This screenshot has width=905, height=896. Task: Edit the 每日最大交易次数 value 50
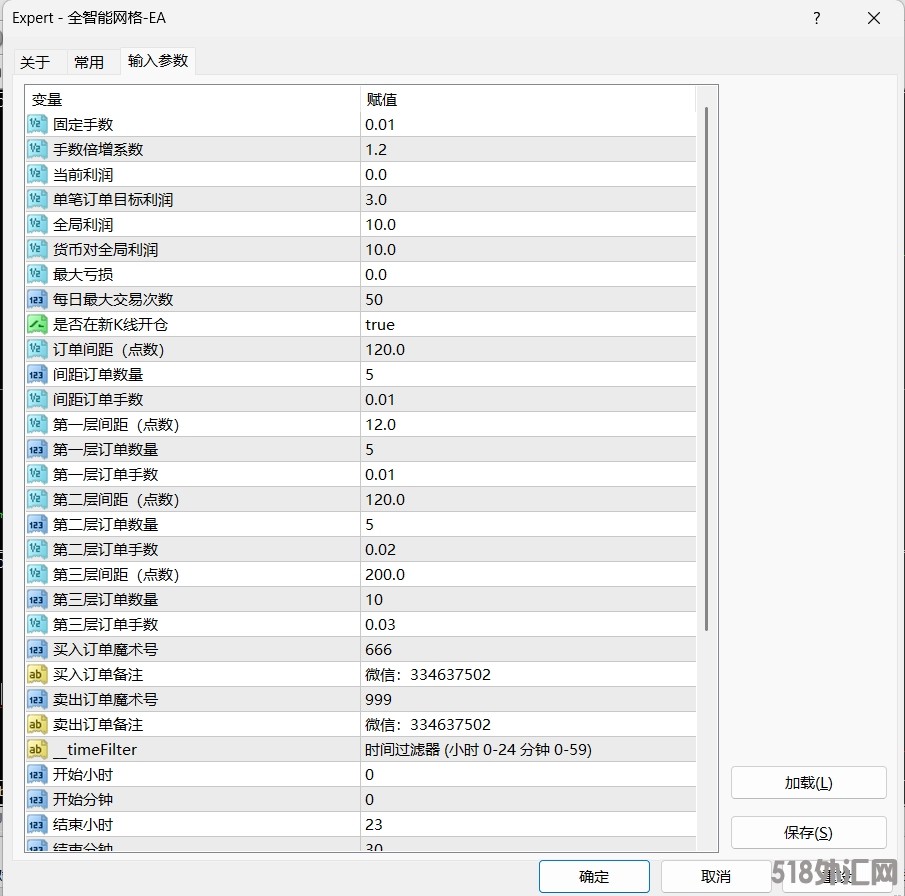click(x=528, y=299)
